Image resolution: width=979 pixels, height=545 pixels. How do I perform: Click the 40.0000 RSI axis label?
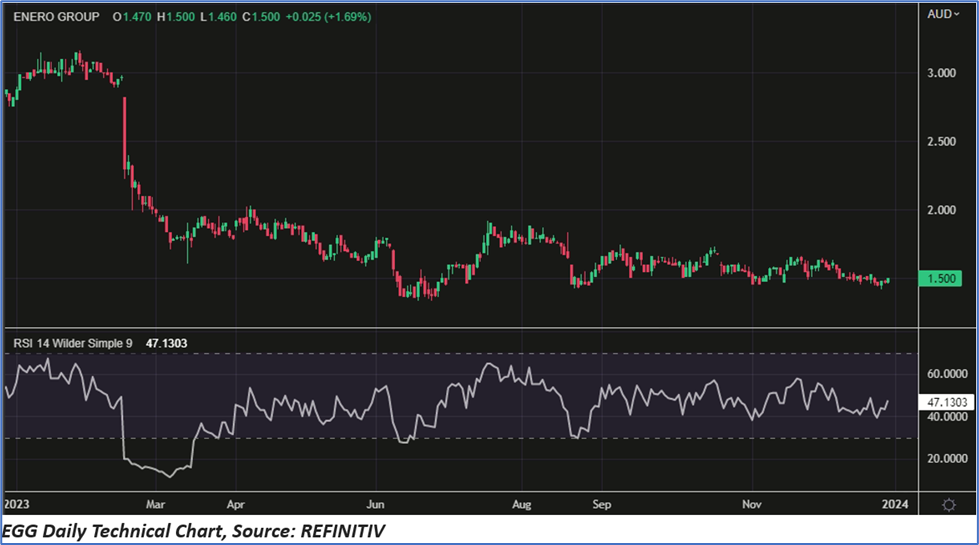[947, 417]
